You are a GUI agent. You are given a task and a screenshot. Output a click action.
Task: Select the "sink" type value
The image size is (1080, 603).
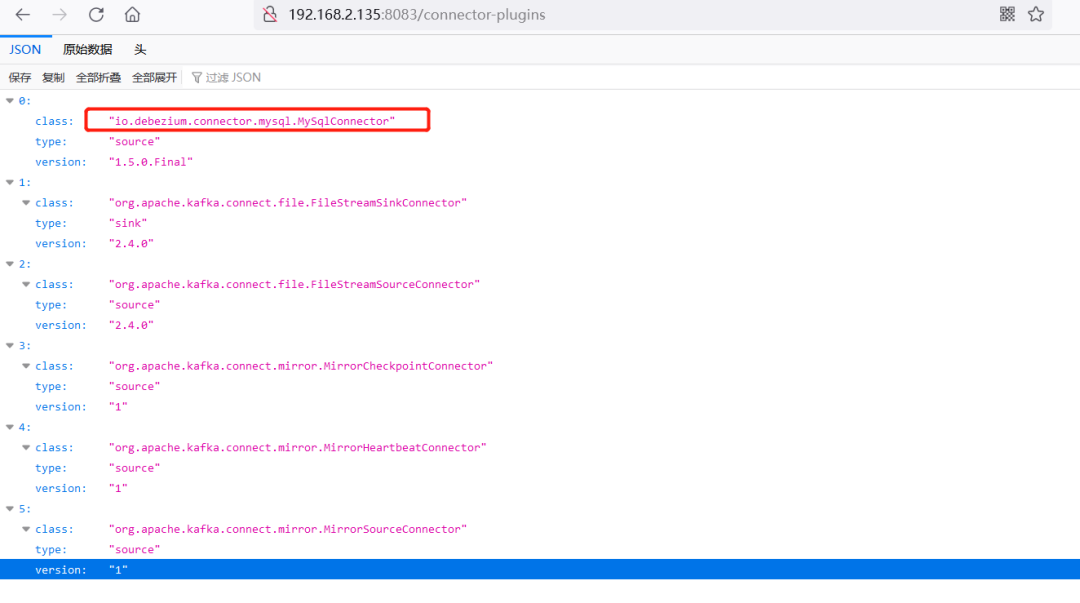(128, 223)
